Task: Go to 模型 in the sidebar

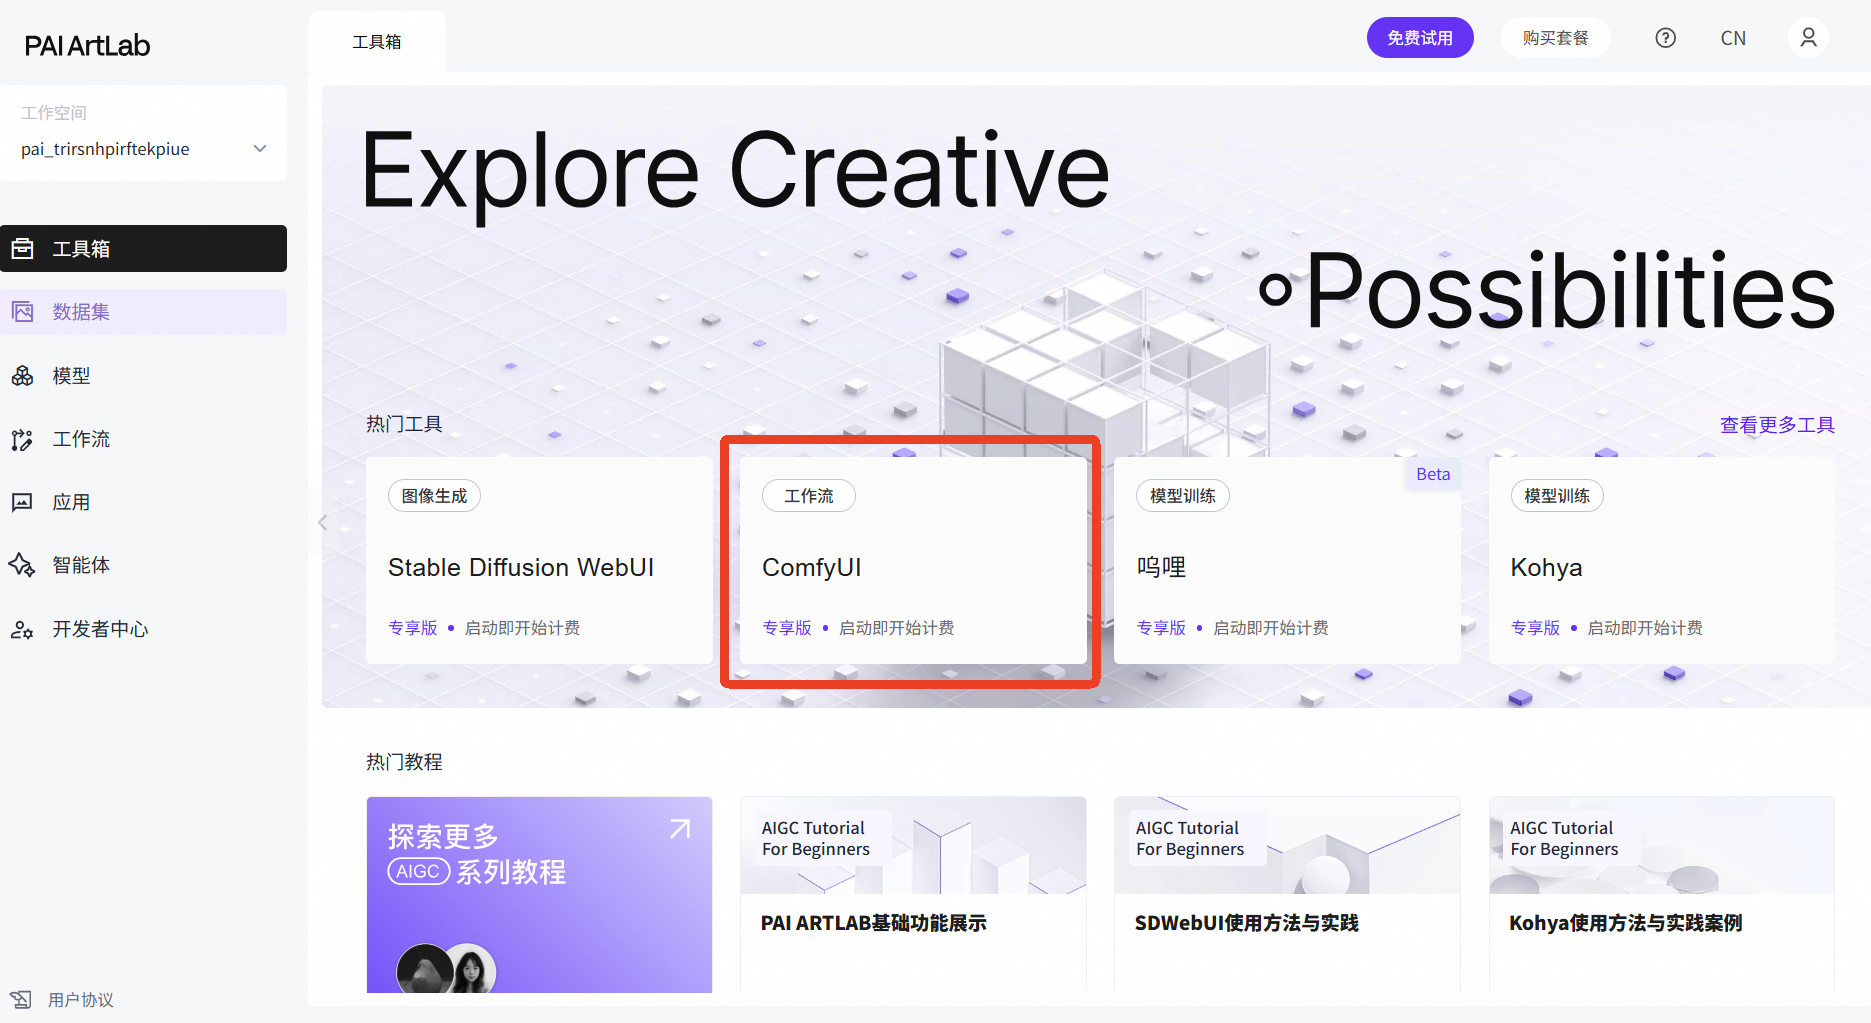Action: 144,376
